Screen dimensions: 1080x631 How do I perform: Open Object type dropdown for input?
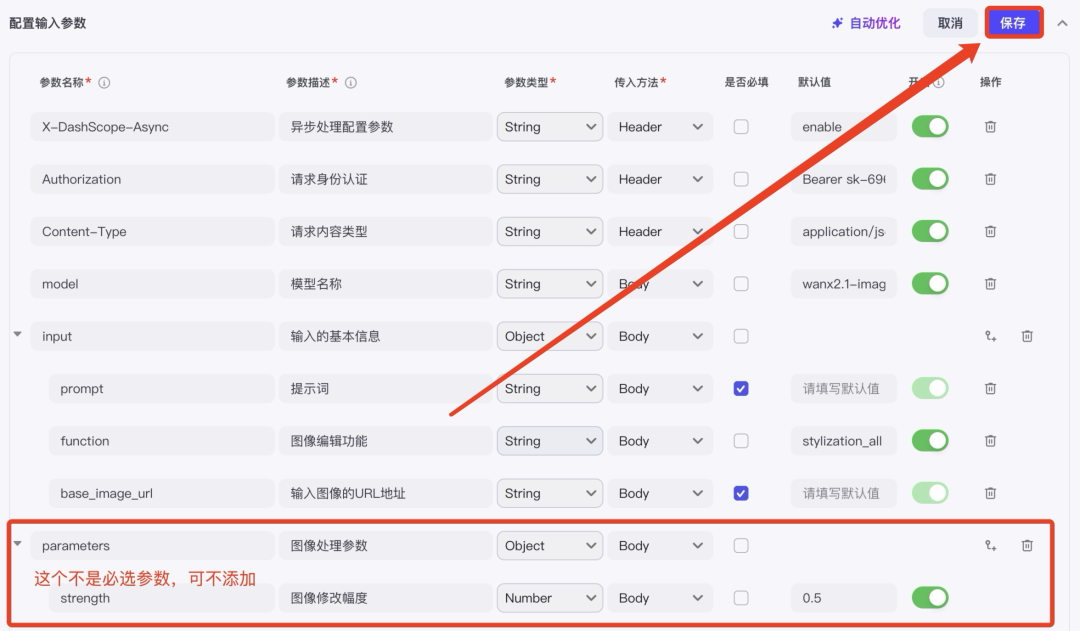click(x=550, y=336)
